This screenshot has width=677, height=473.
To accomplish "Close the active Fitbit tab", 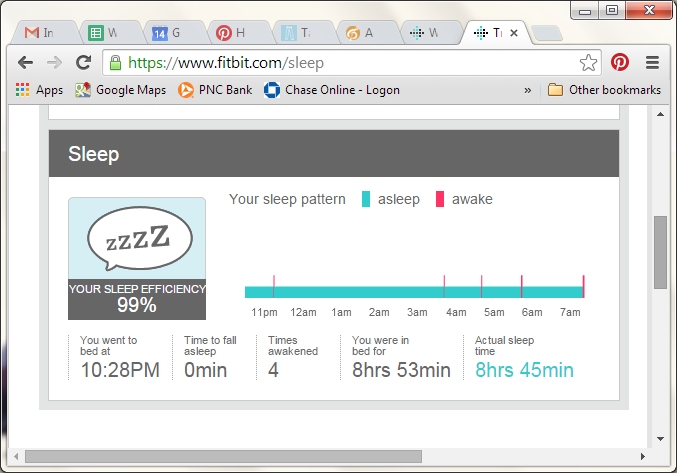I will (514, 33).
